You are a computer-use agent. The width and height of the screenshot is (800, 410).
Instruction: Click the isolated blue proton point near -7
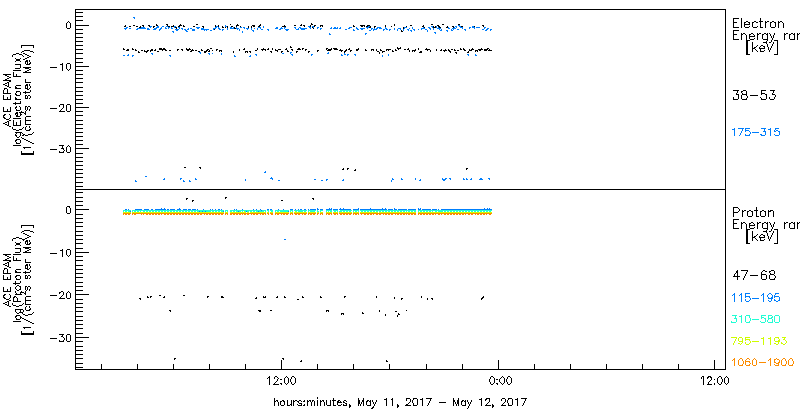pyautogui.click(x=285, y=239)
